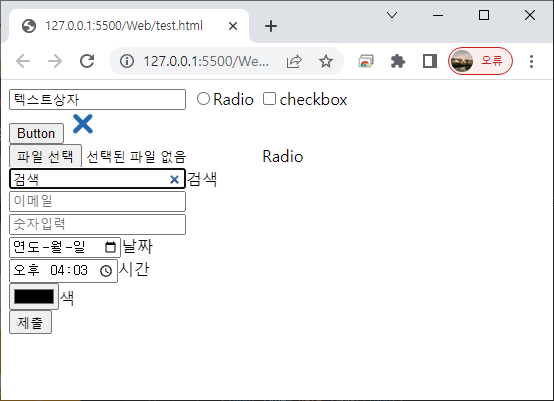Open a new tab with the plus button
The width and height of the screenshot is (554, 401).
point(271,26)
